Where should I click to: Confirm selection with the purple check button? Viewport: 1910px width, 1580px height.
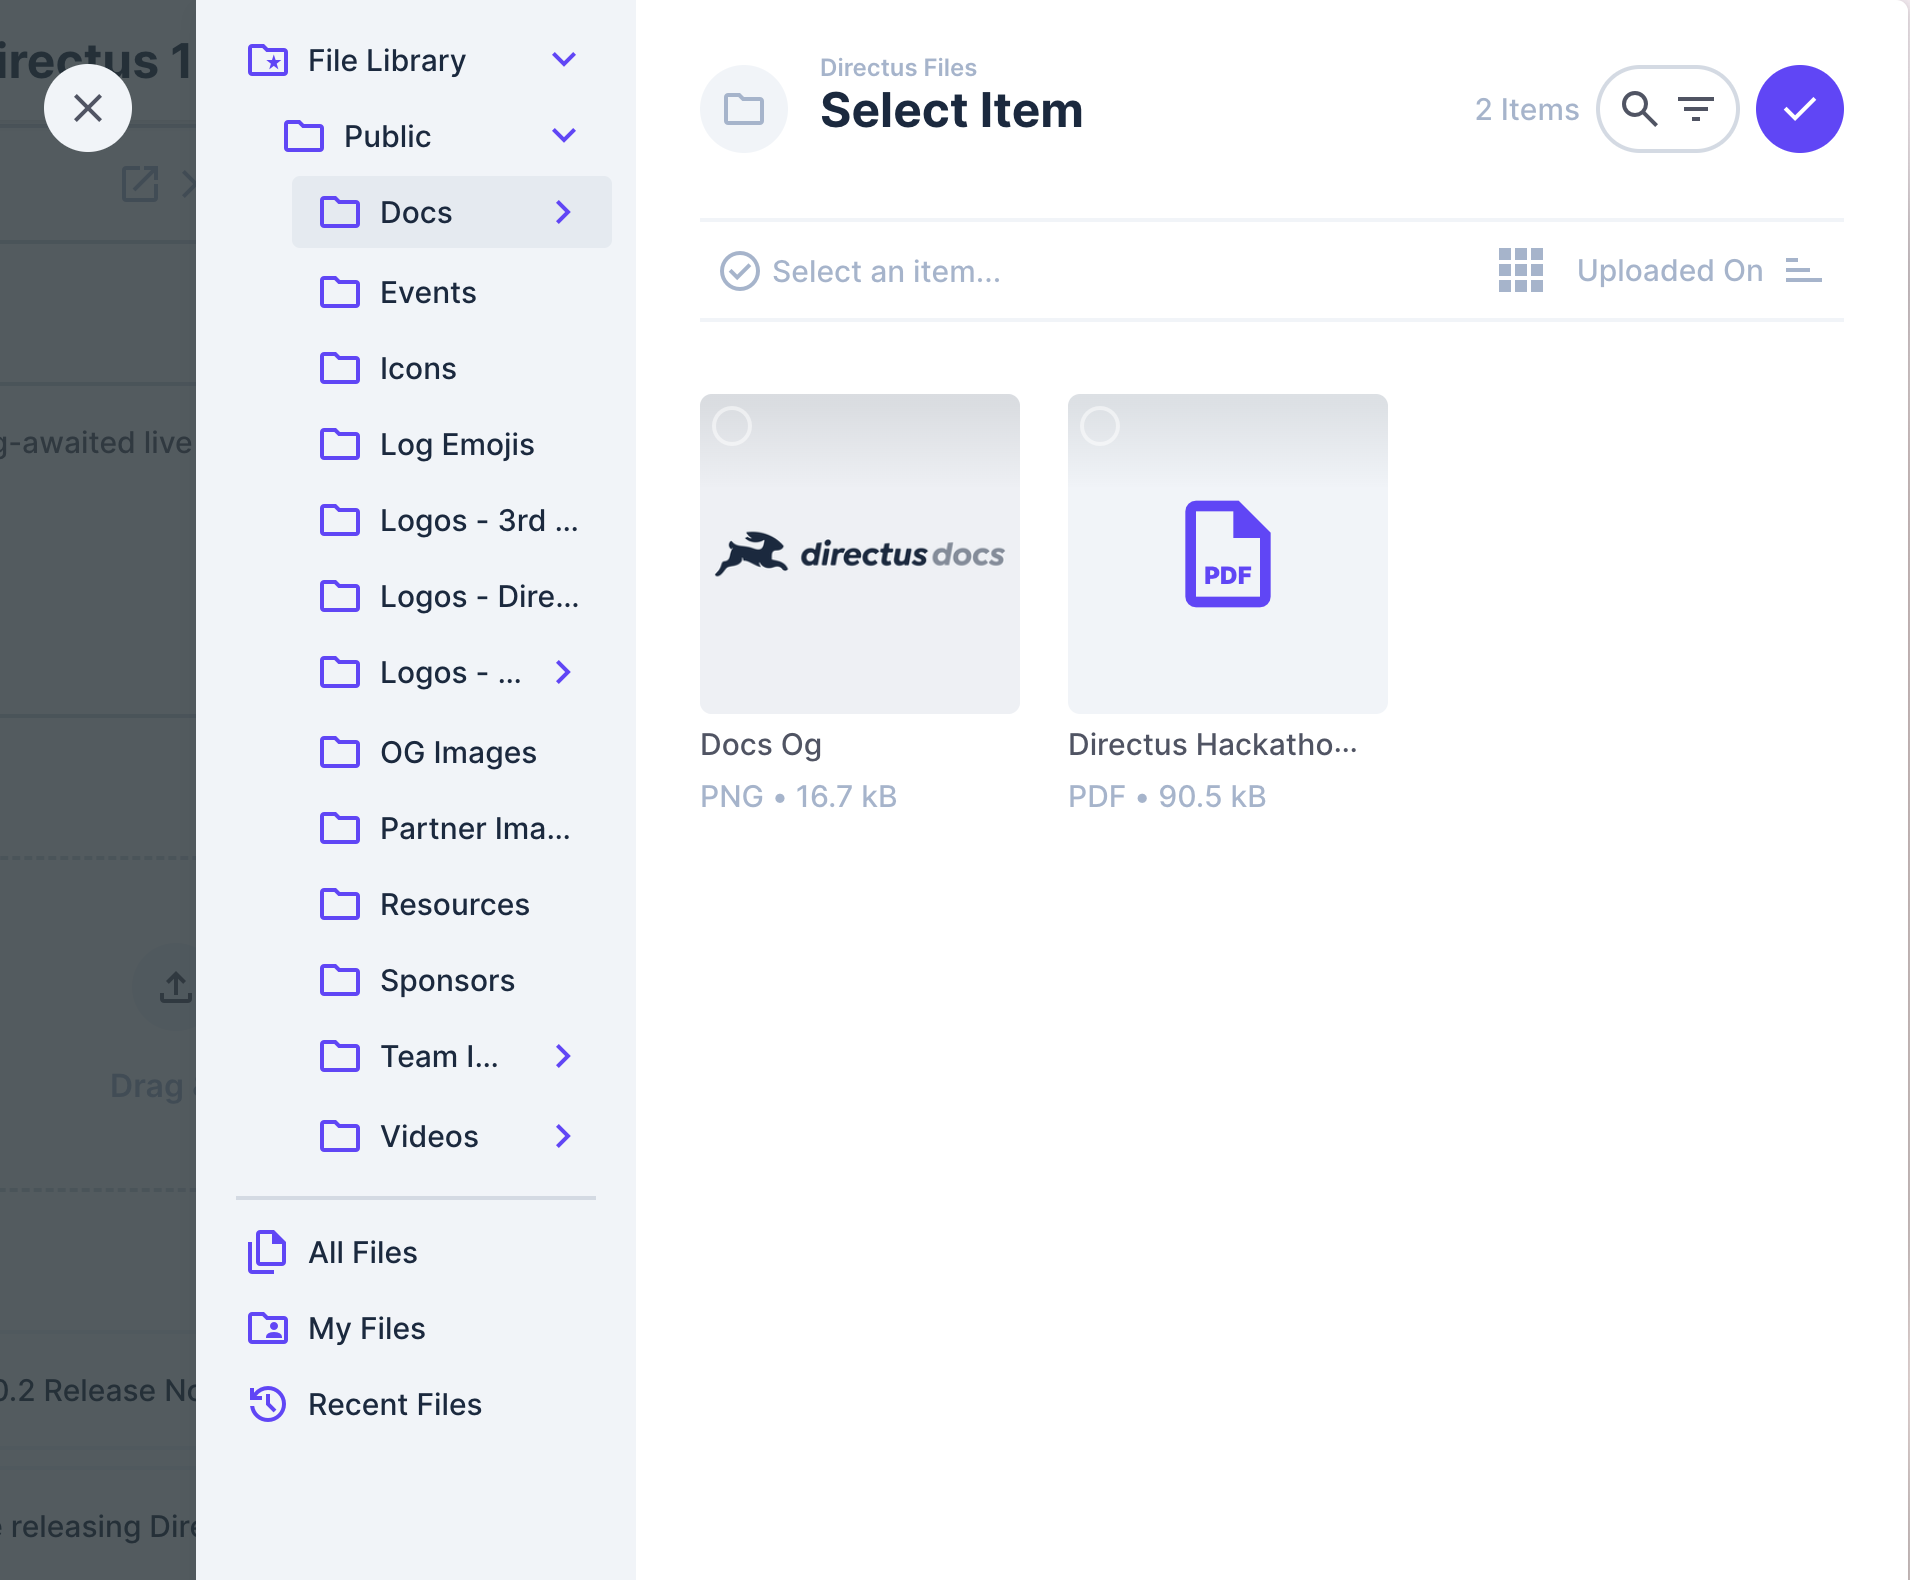point(1797,108)
